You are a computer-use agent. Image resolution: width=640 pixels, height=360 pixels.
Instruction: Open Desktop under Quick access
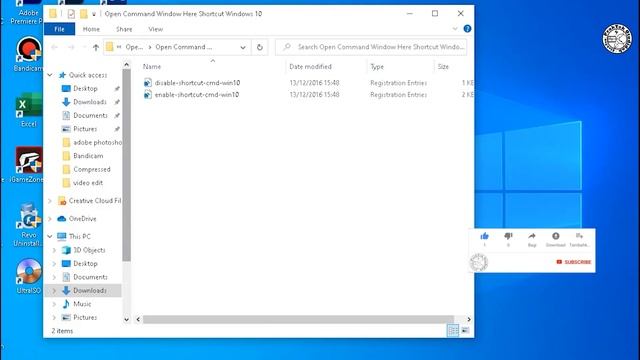(85, 89)
